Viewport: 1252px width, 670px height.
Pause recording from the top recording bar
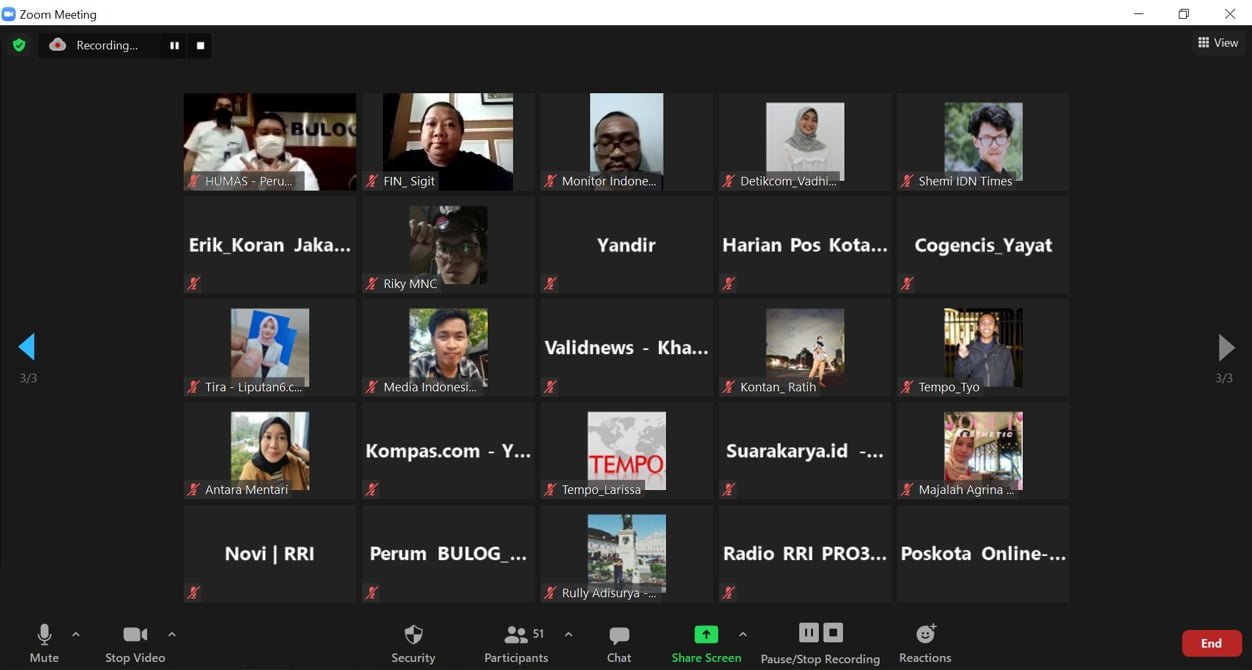coord(175,45)
